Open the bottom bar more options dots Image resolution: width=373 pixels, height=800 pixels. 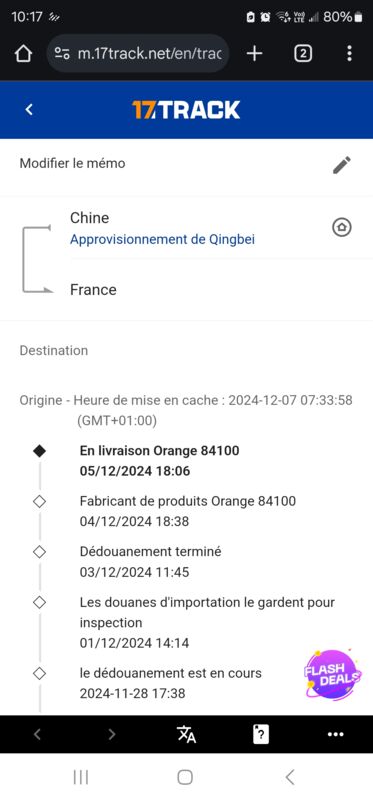click(335, 734)
